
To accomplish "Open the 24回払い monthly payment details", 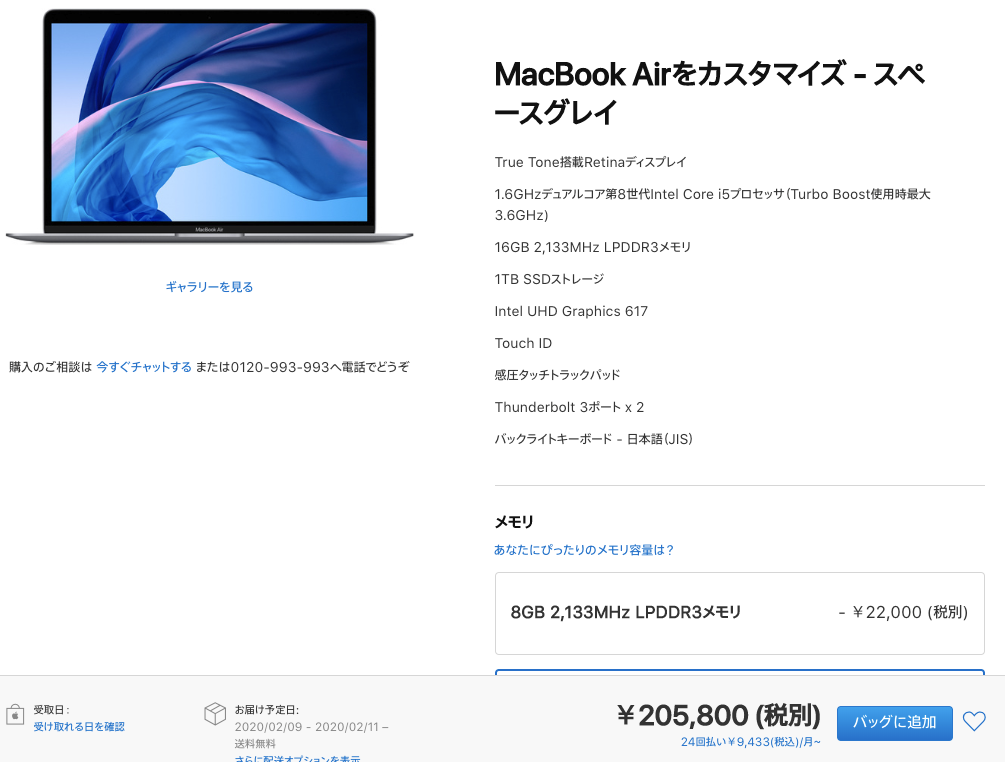I will click(751, 742).
